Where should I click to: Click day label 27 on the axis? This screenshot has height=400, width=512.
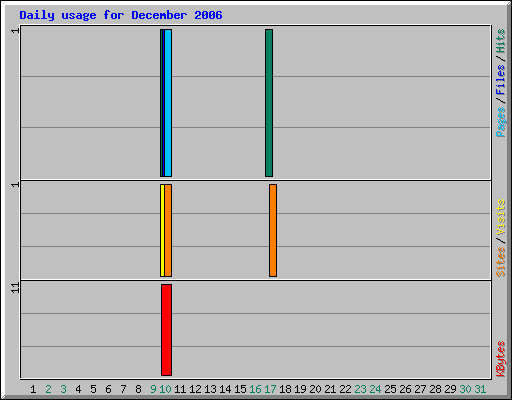[420, 389]
